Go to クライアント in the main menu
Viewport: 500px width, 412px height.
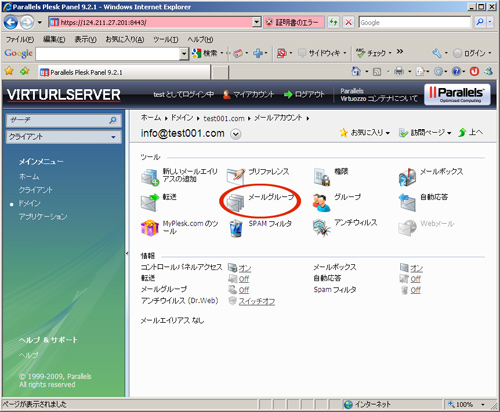point(36,190)
